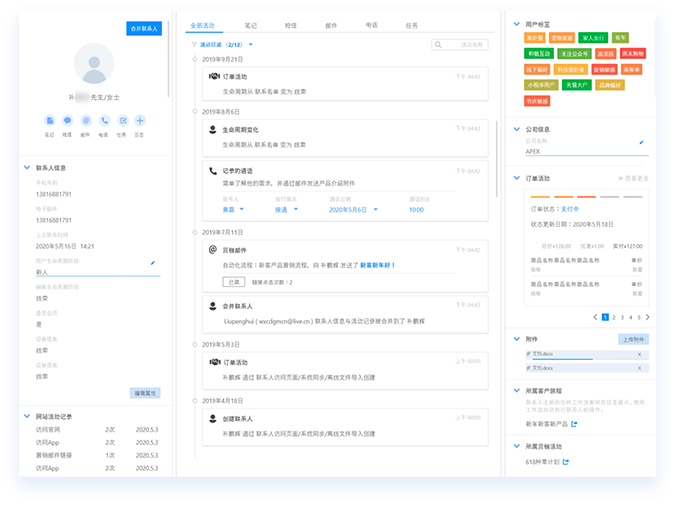Select order page 5

point(639,317)
